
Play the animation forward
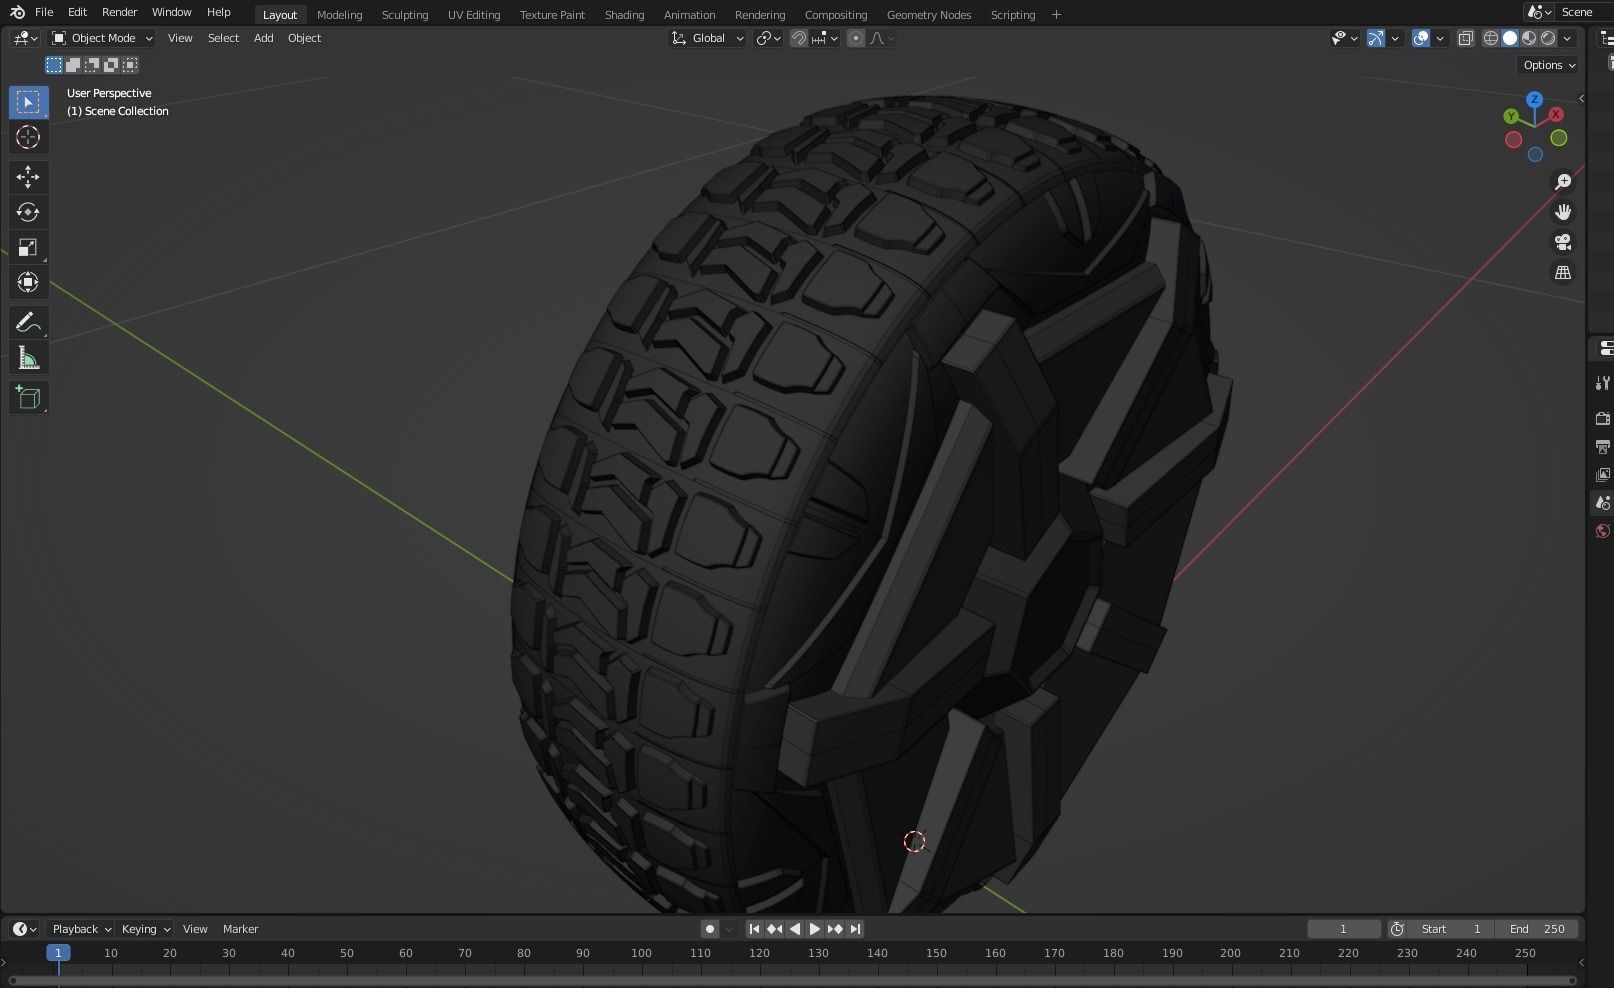click(814, 929)
